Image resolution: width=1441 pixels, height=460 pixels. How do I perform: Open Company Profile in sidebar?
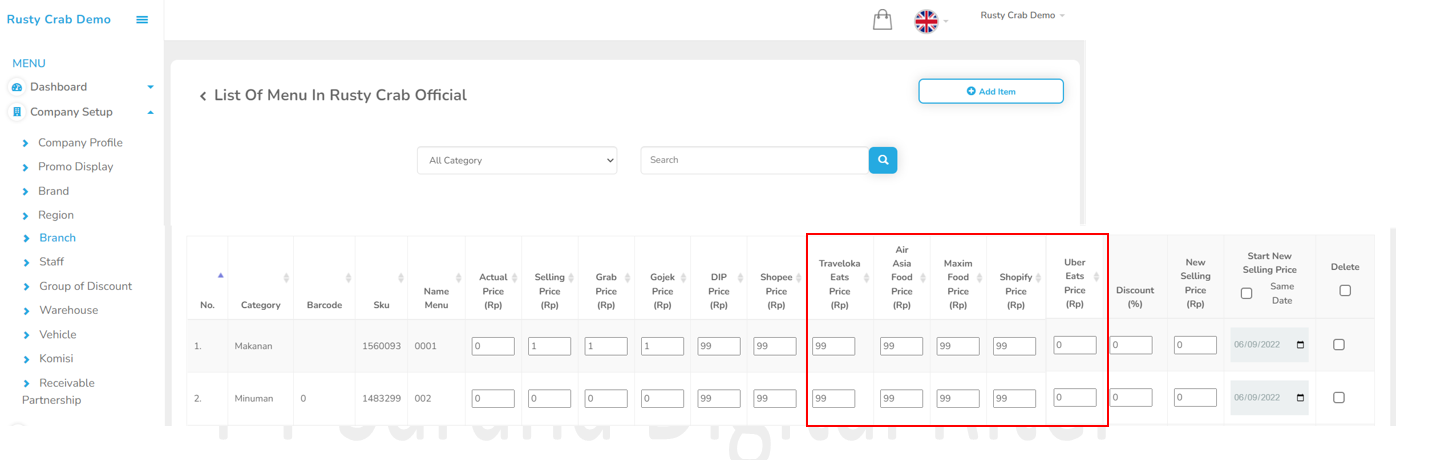pos(80,143)
